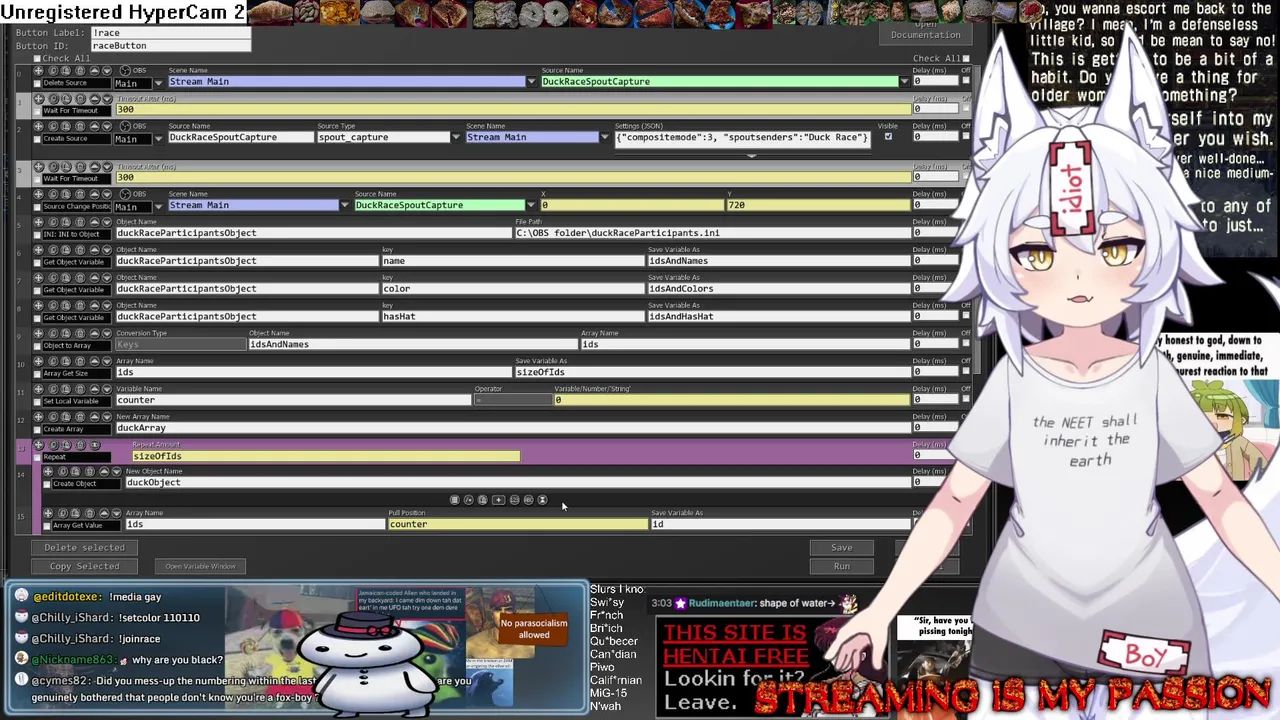Click the move-down arrow in row 1 Wait For Timeout

107,99
